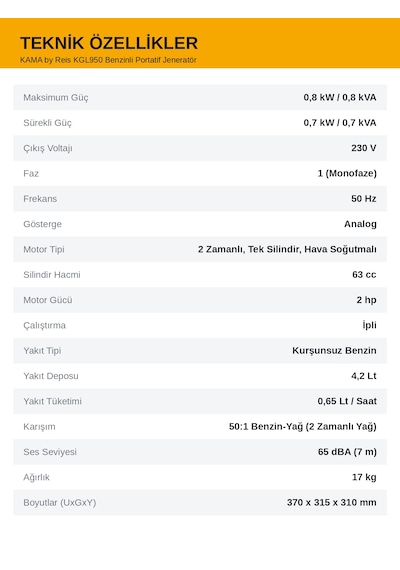400x570 pixels.
Task: Click the Faz row label
Action: click(x=31, y=173)
